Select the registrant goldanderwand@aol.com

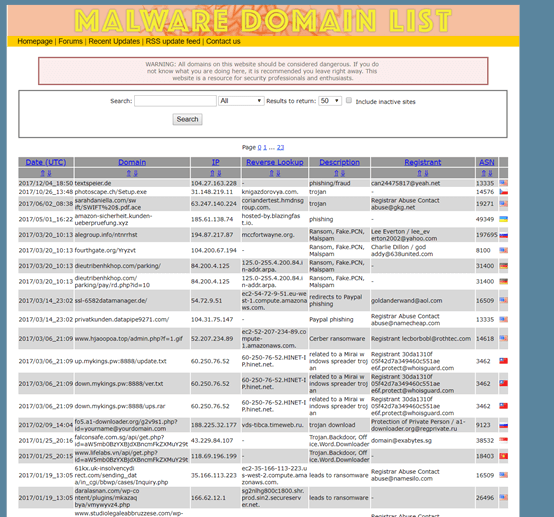[407, 300]
